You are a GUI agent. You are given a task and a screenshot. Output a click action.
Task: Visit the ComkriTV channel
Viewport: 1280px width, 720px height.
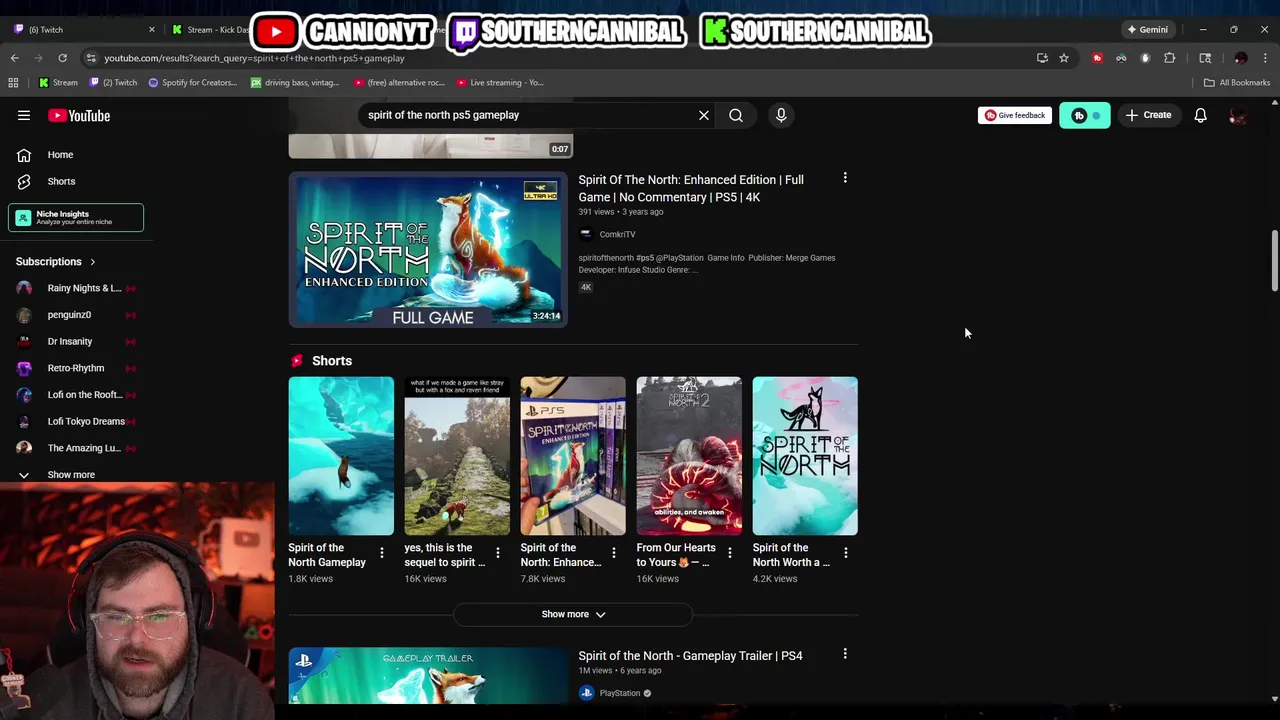coord(617,235)
